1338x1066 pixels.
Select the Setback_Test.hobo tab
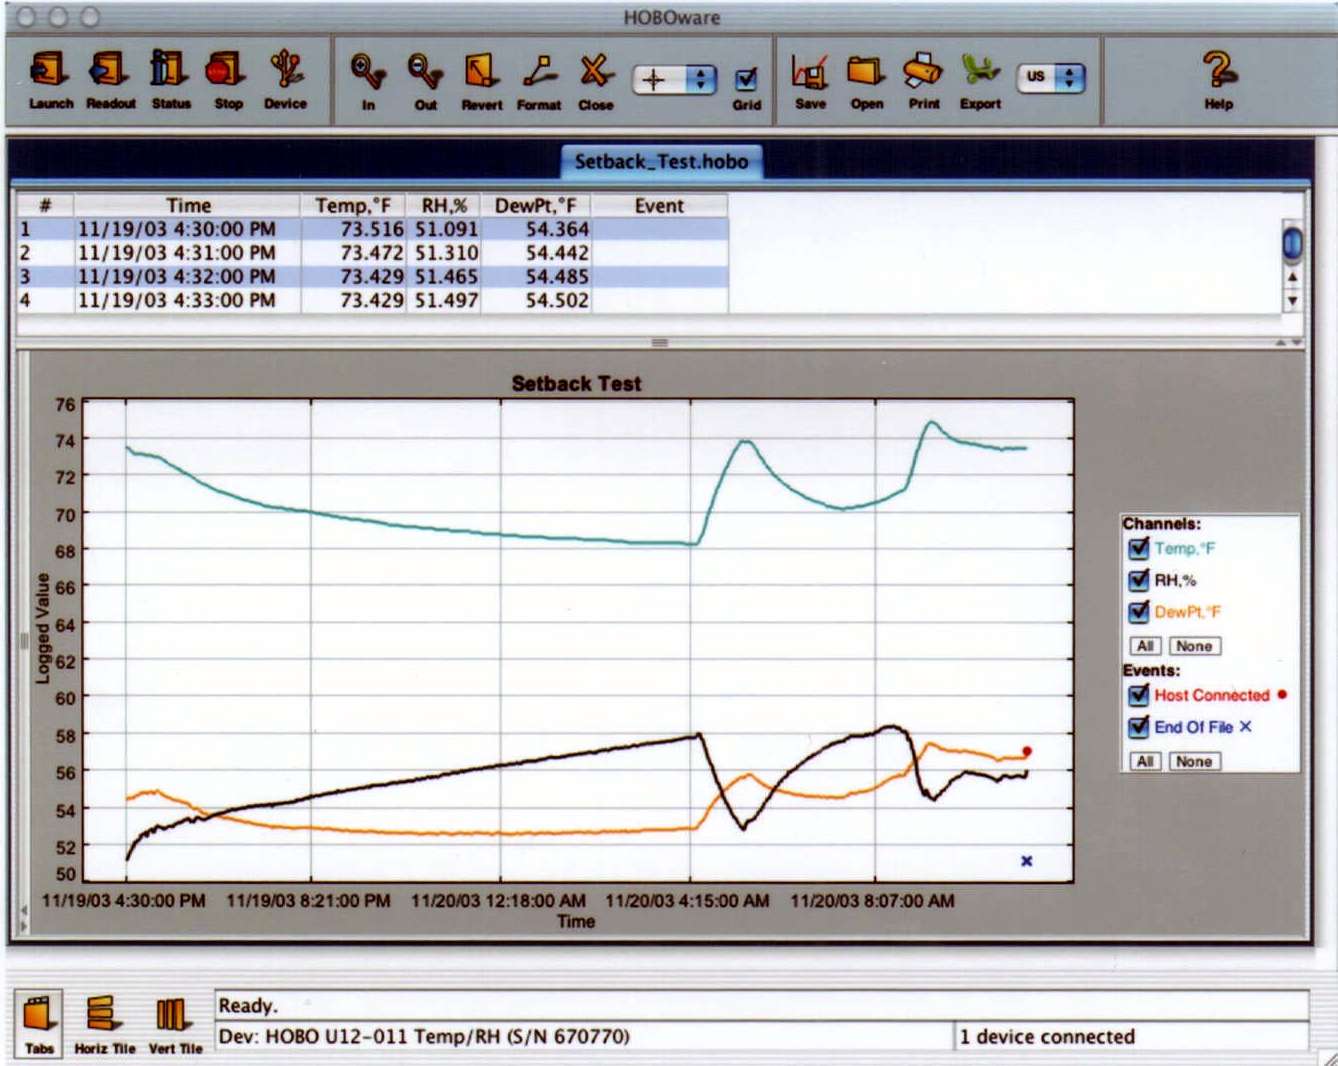pos(661,161)
